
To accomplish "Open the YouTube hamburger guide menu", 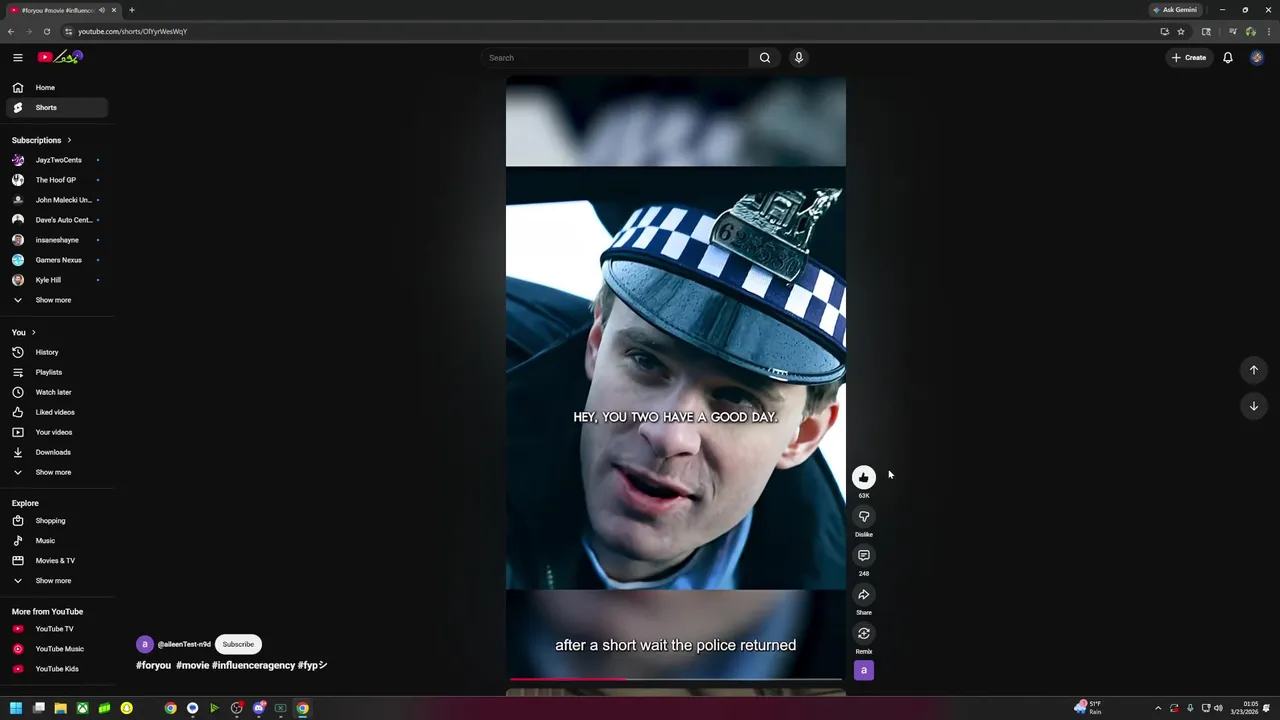I will tap(17, 58).
